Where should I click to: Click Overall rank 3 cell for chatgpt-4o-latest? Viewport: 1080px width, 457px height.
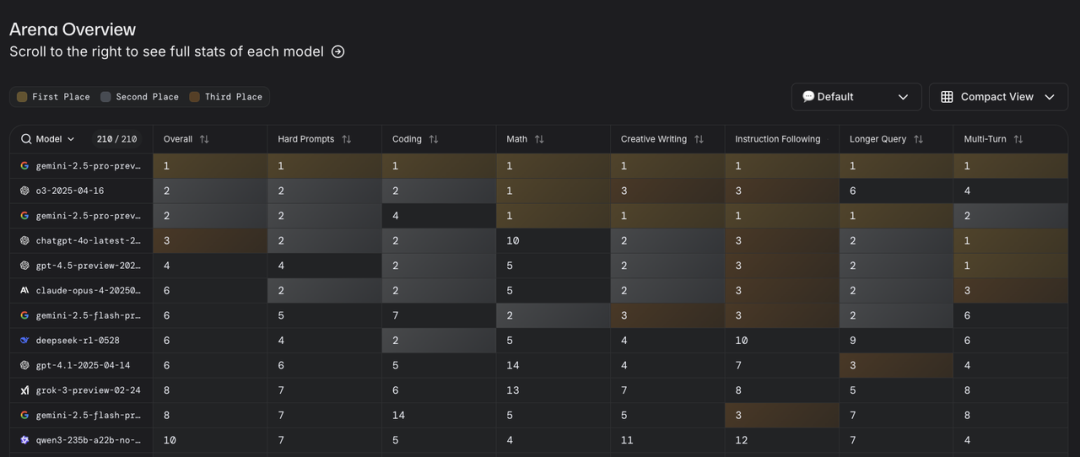(x=210, y=241)
